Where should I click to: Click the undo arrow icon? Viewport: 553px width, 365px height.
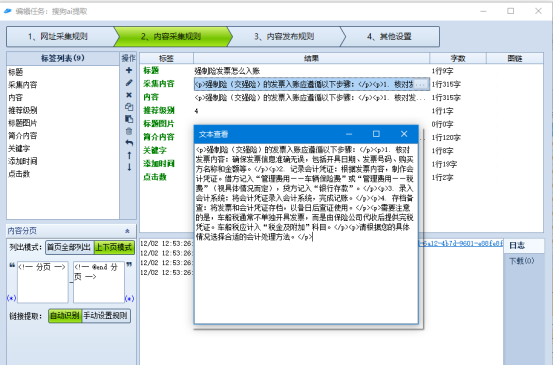(129, 143)
